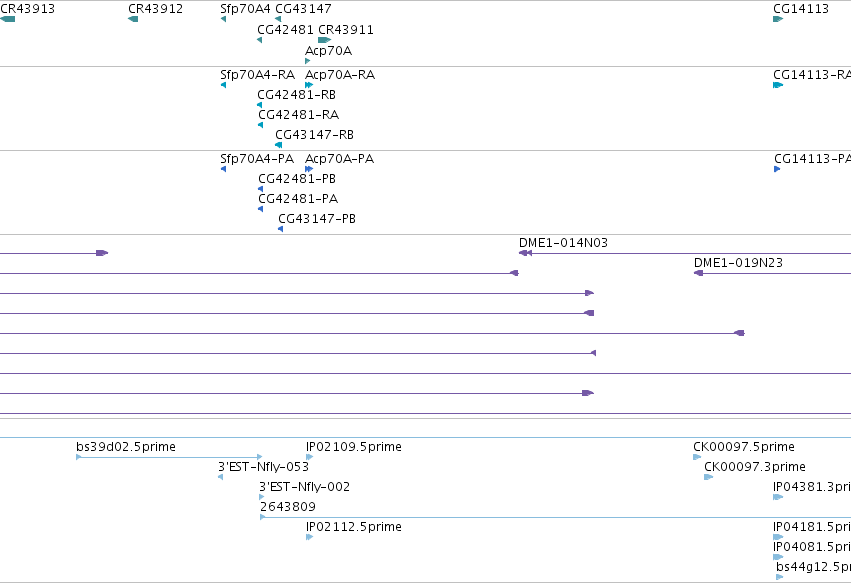
Task: Select feature 2643809 label
Action: click(x=288, y=507)
